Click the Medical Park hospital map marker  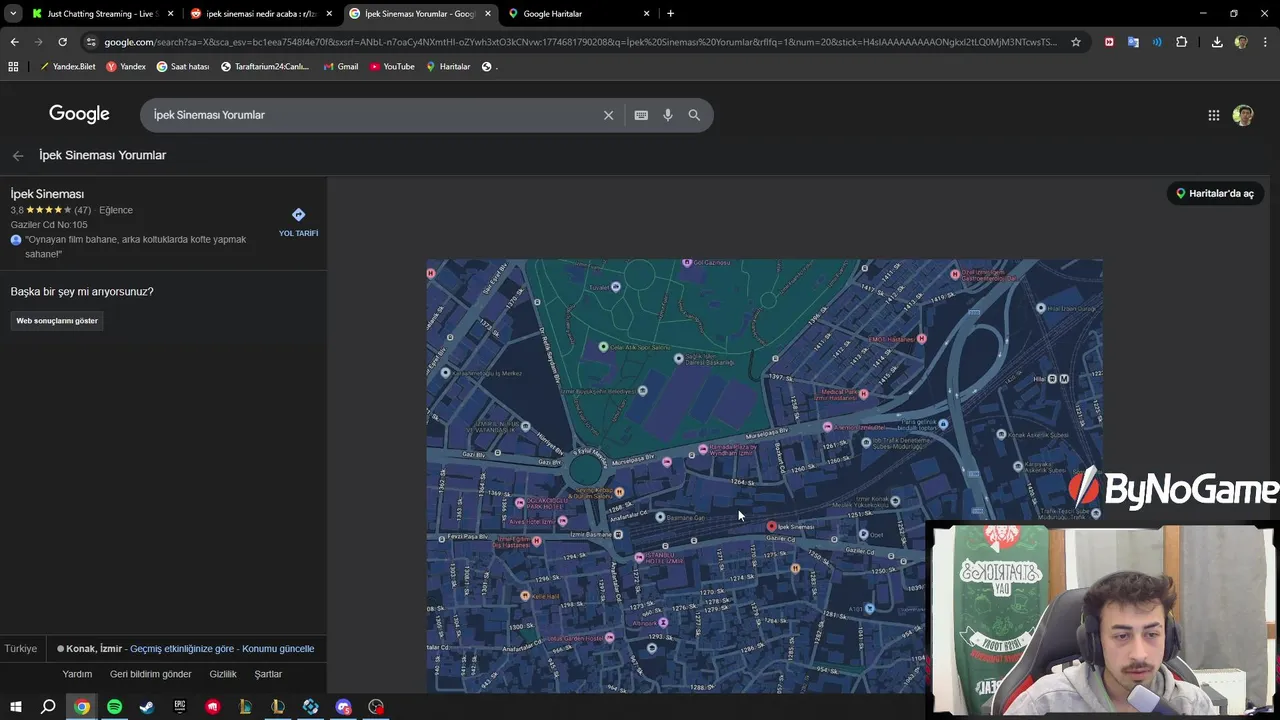(864, 394)
